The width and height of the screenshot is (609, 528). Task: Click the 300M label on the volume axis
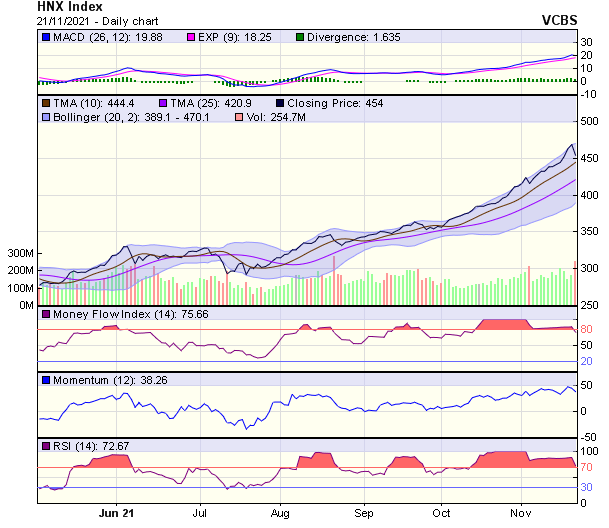tap(19, 253)
